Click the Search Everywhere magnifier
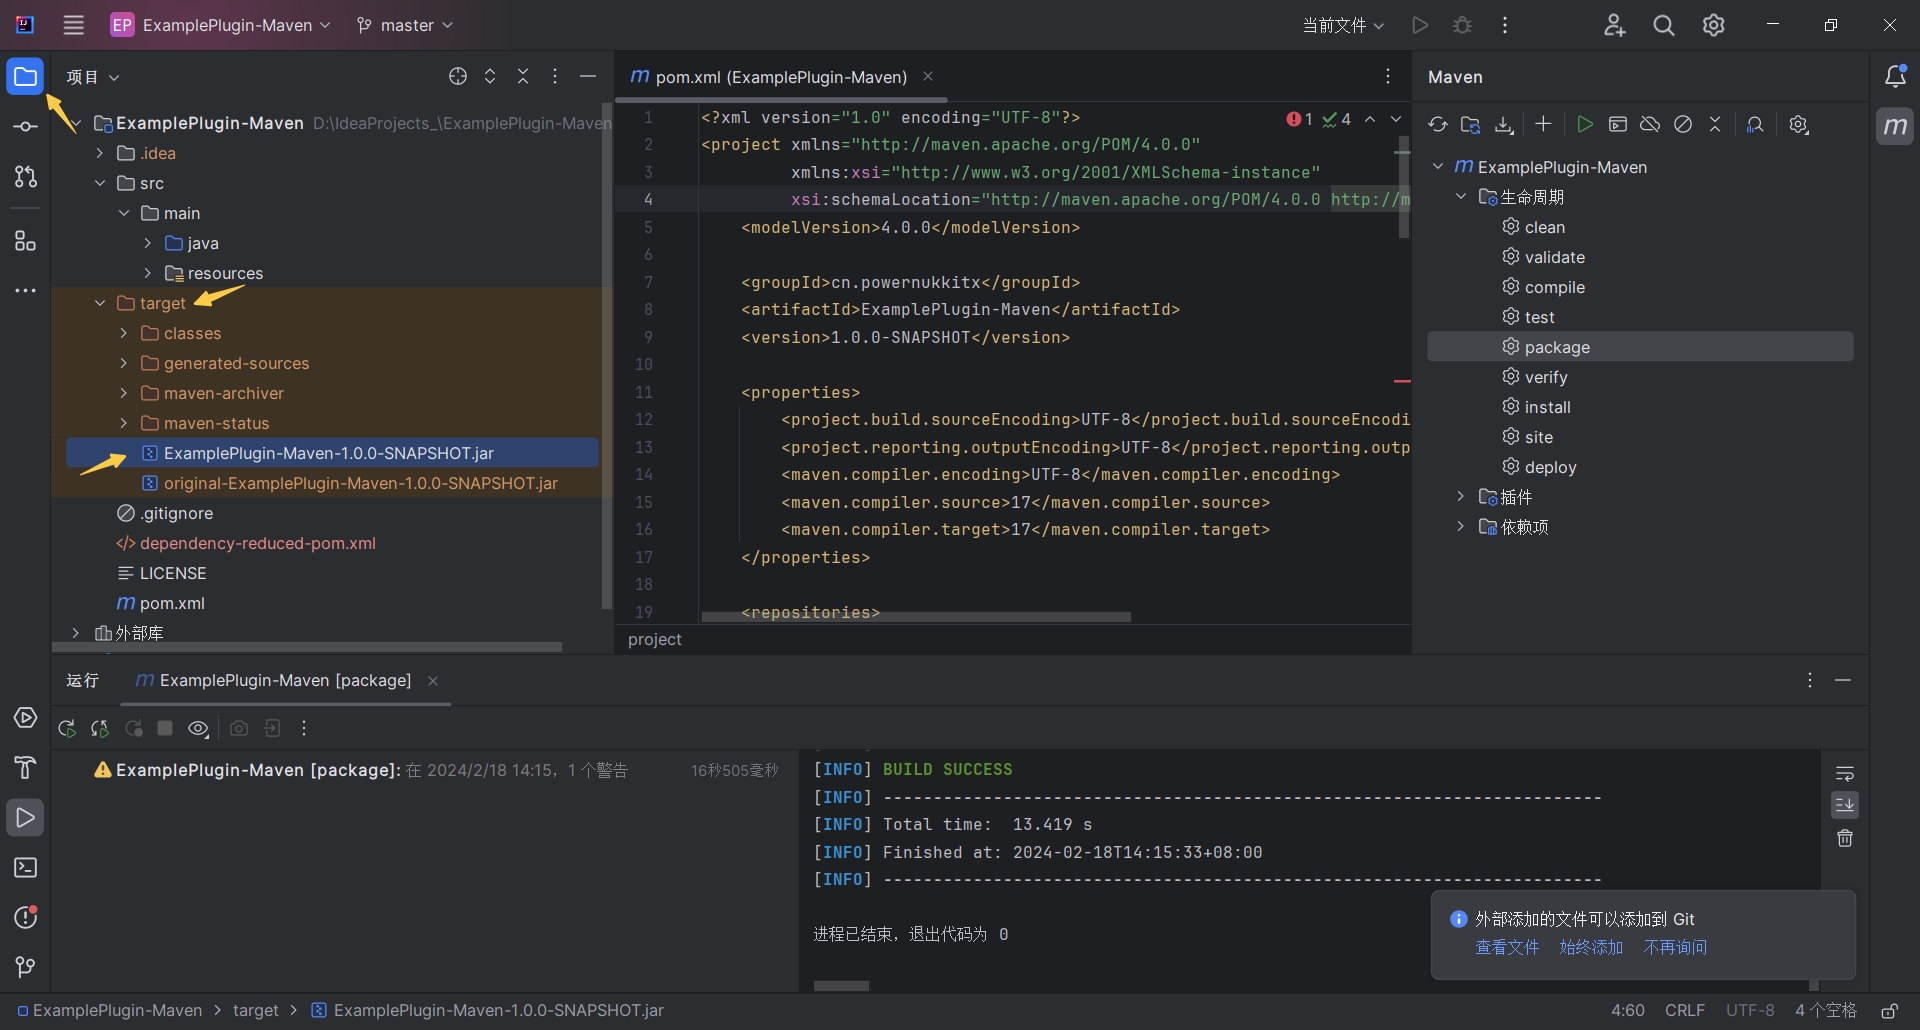Image resolution: width=1920 pixels, height=1030 pixels. point(1664,25)
